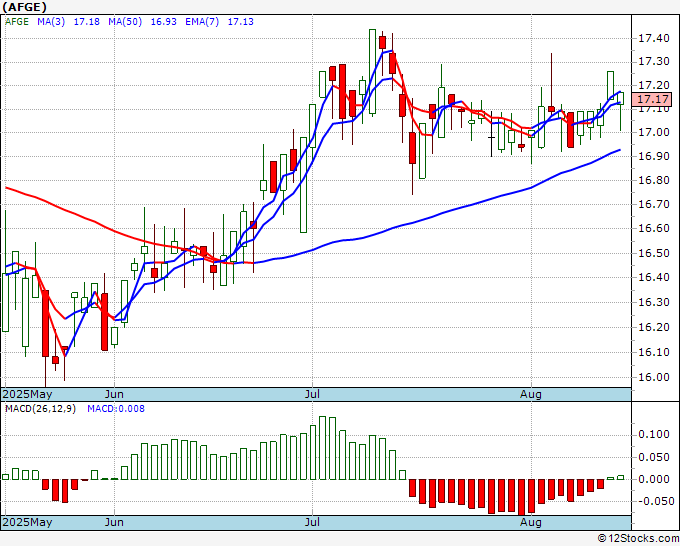Viewport: 680px width, 546px height.
Task: Click the MA(50) value 16.93
Action: [163, 22]
